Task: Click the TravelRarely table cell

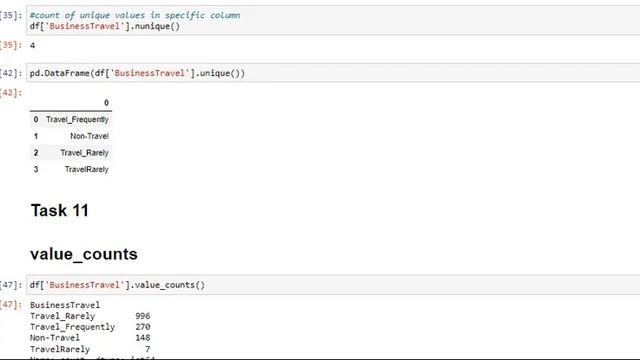Action: pos(87,169)
